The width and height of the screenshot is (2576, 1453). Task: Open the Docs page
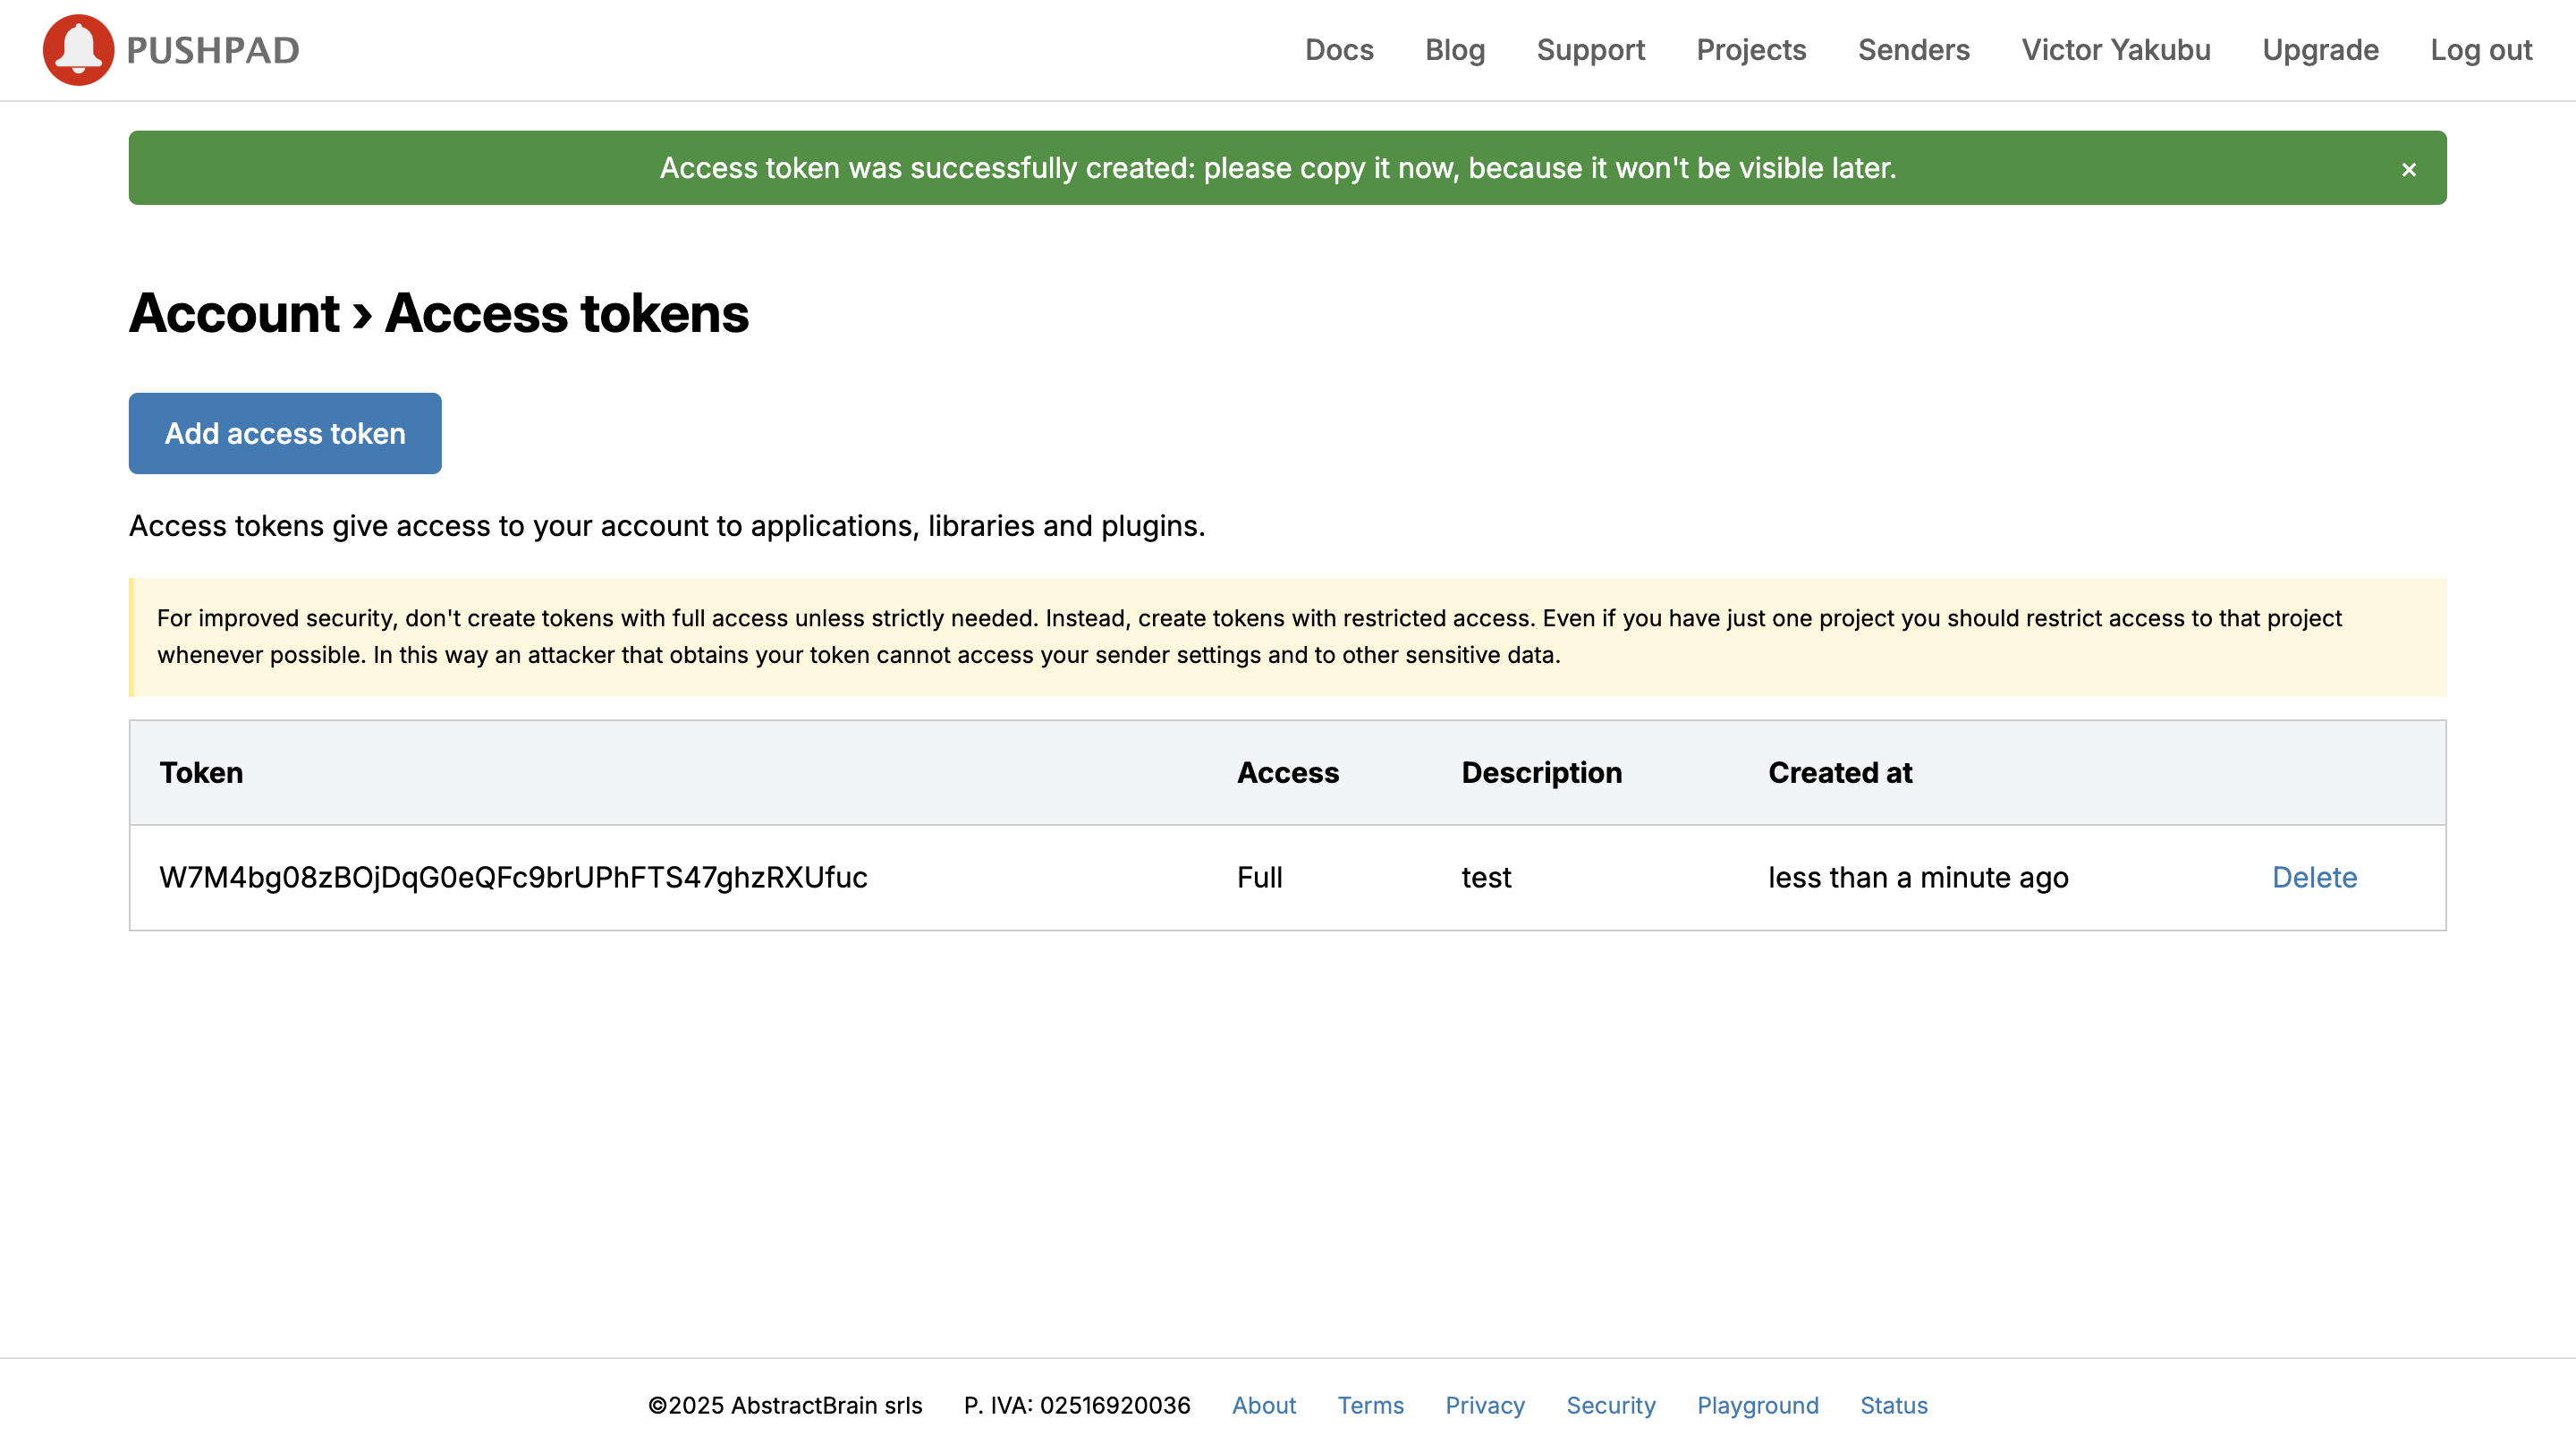point(1339,49)
